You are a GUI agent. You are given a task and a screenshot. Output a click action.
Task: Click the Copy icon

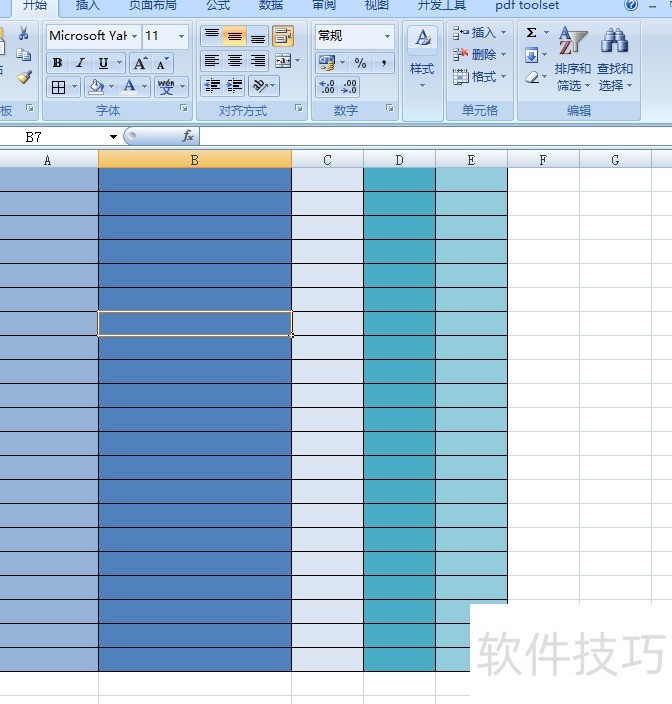tap(23, 55)
